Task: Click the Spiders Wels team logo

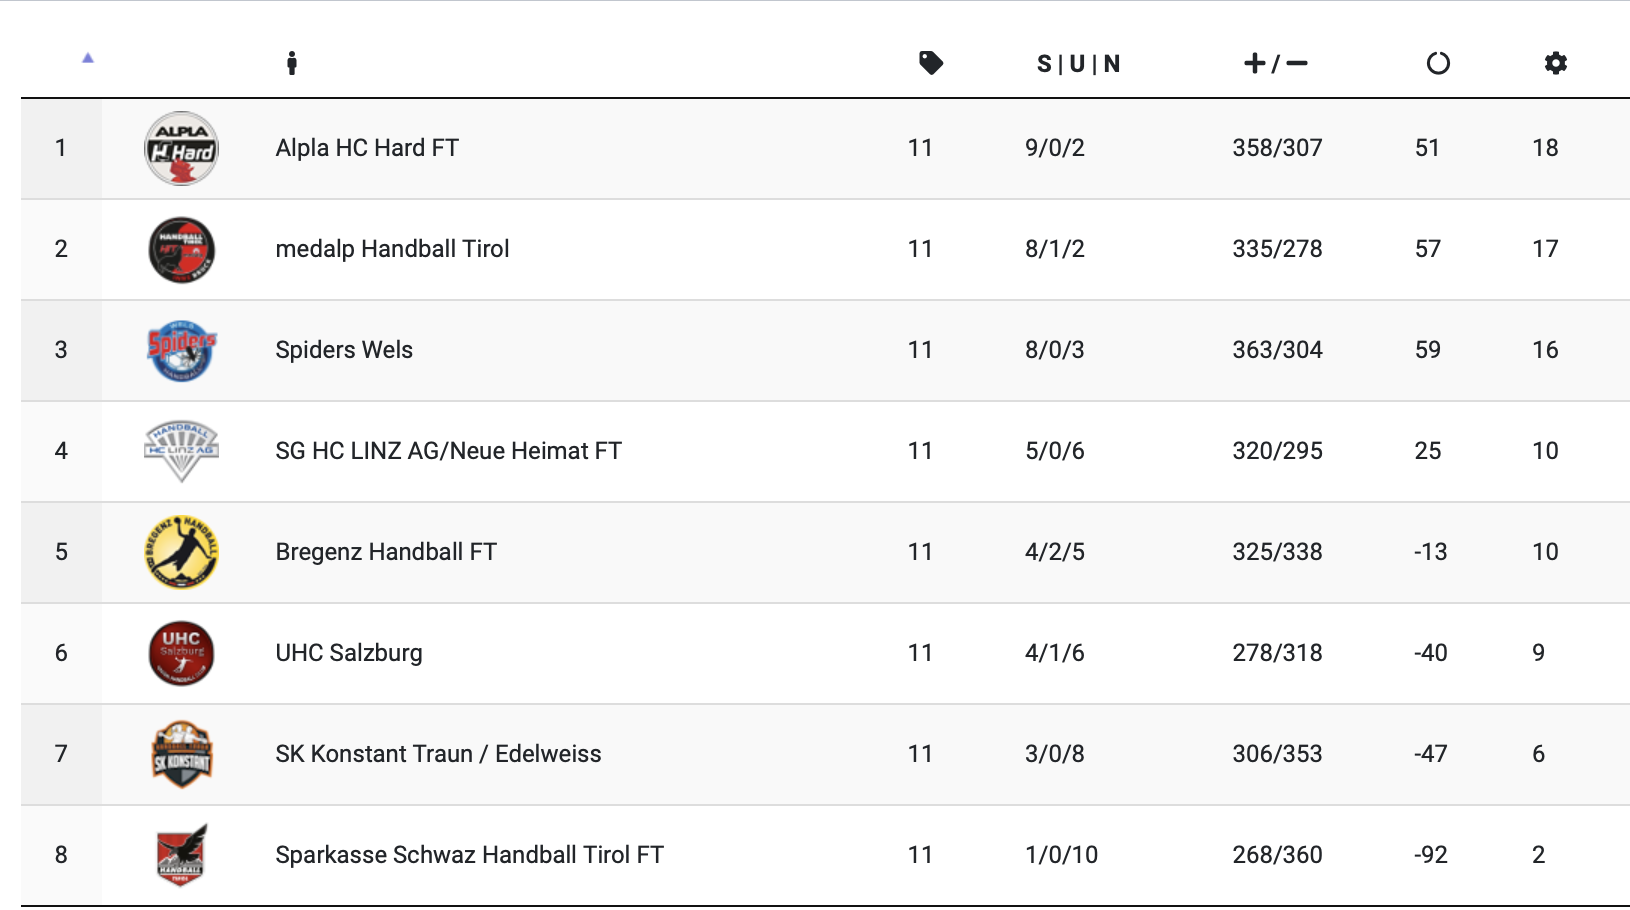Action: click(181, 351)
